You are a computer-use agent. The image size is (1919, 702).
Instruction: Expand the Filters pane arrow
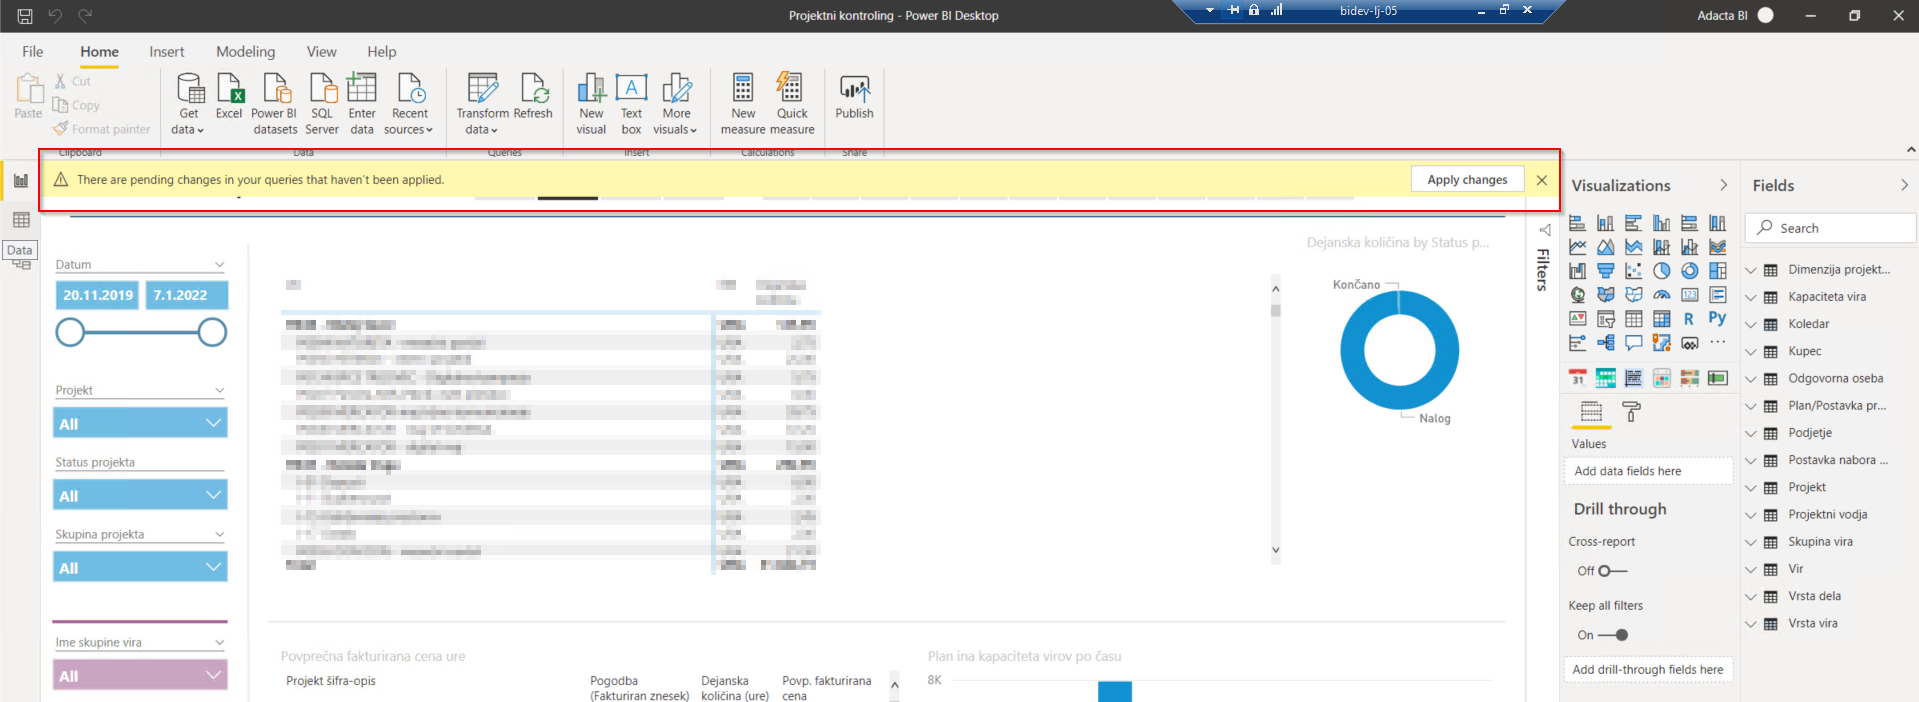tap(1544, 230)
